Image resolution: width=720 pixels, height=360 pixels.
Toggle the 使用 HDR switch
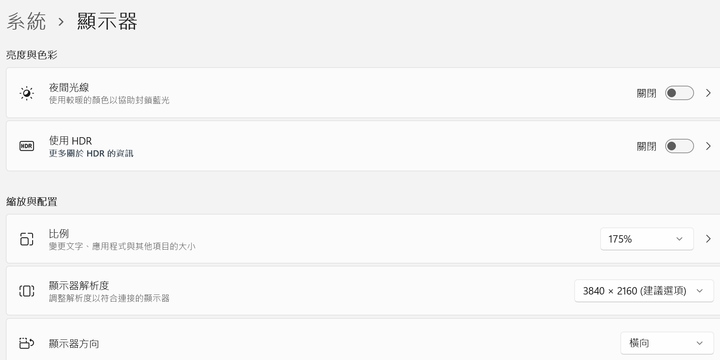[x=679, y=146]
